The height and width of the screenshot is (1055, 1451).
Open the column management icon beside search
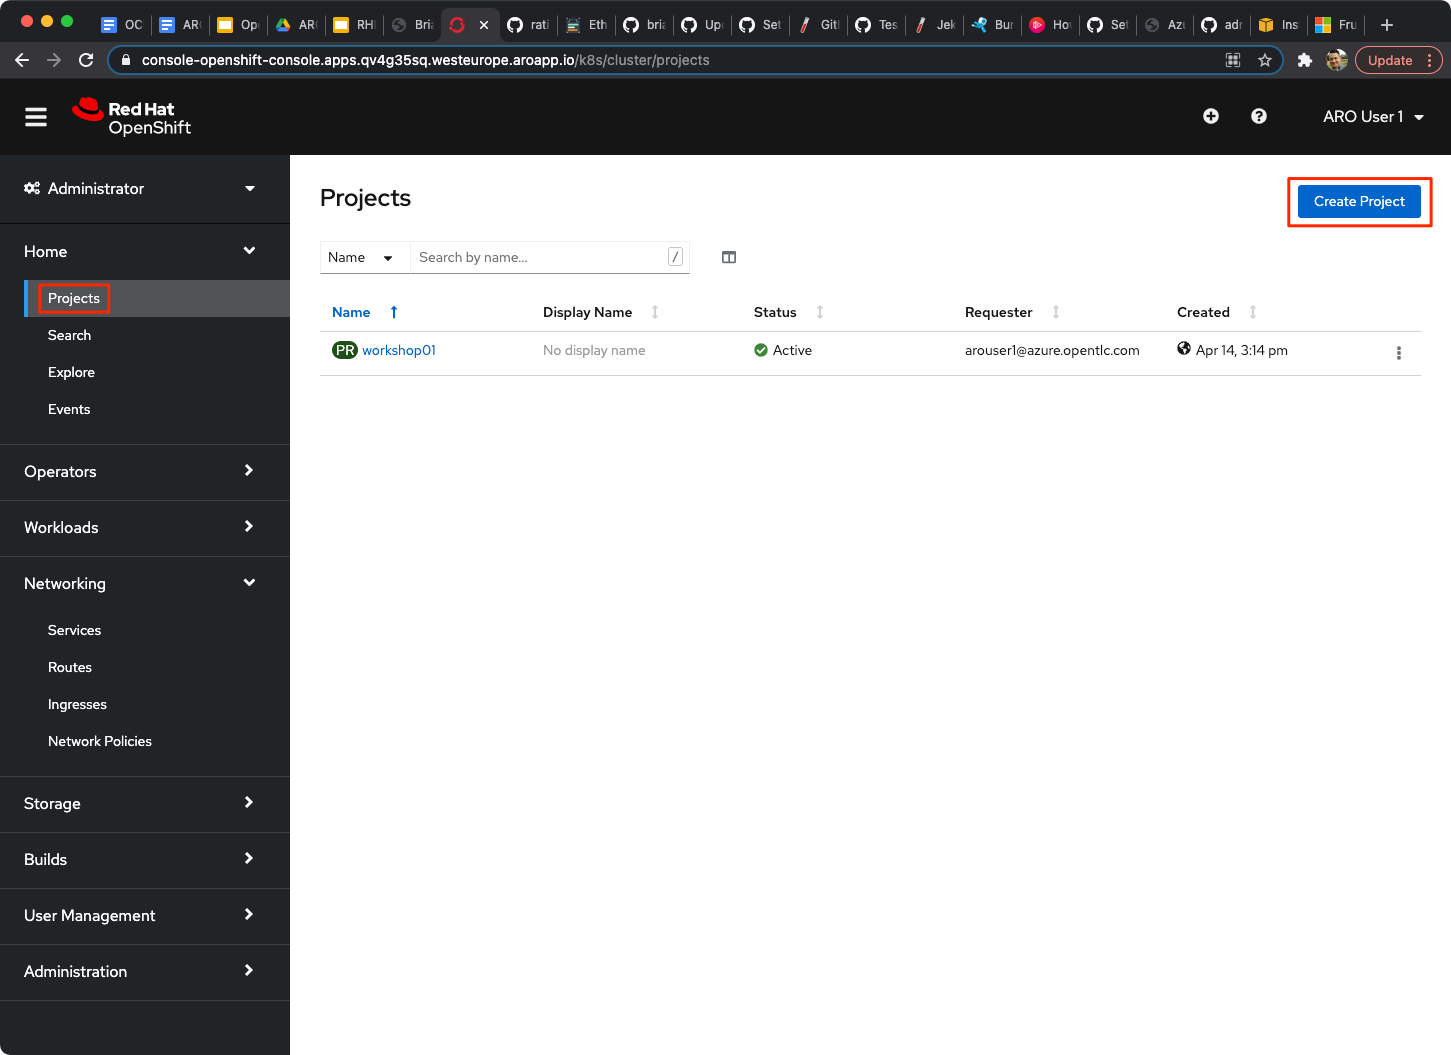click(728, 257)
